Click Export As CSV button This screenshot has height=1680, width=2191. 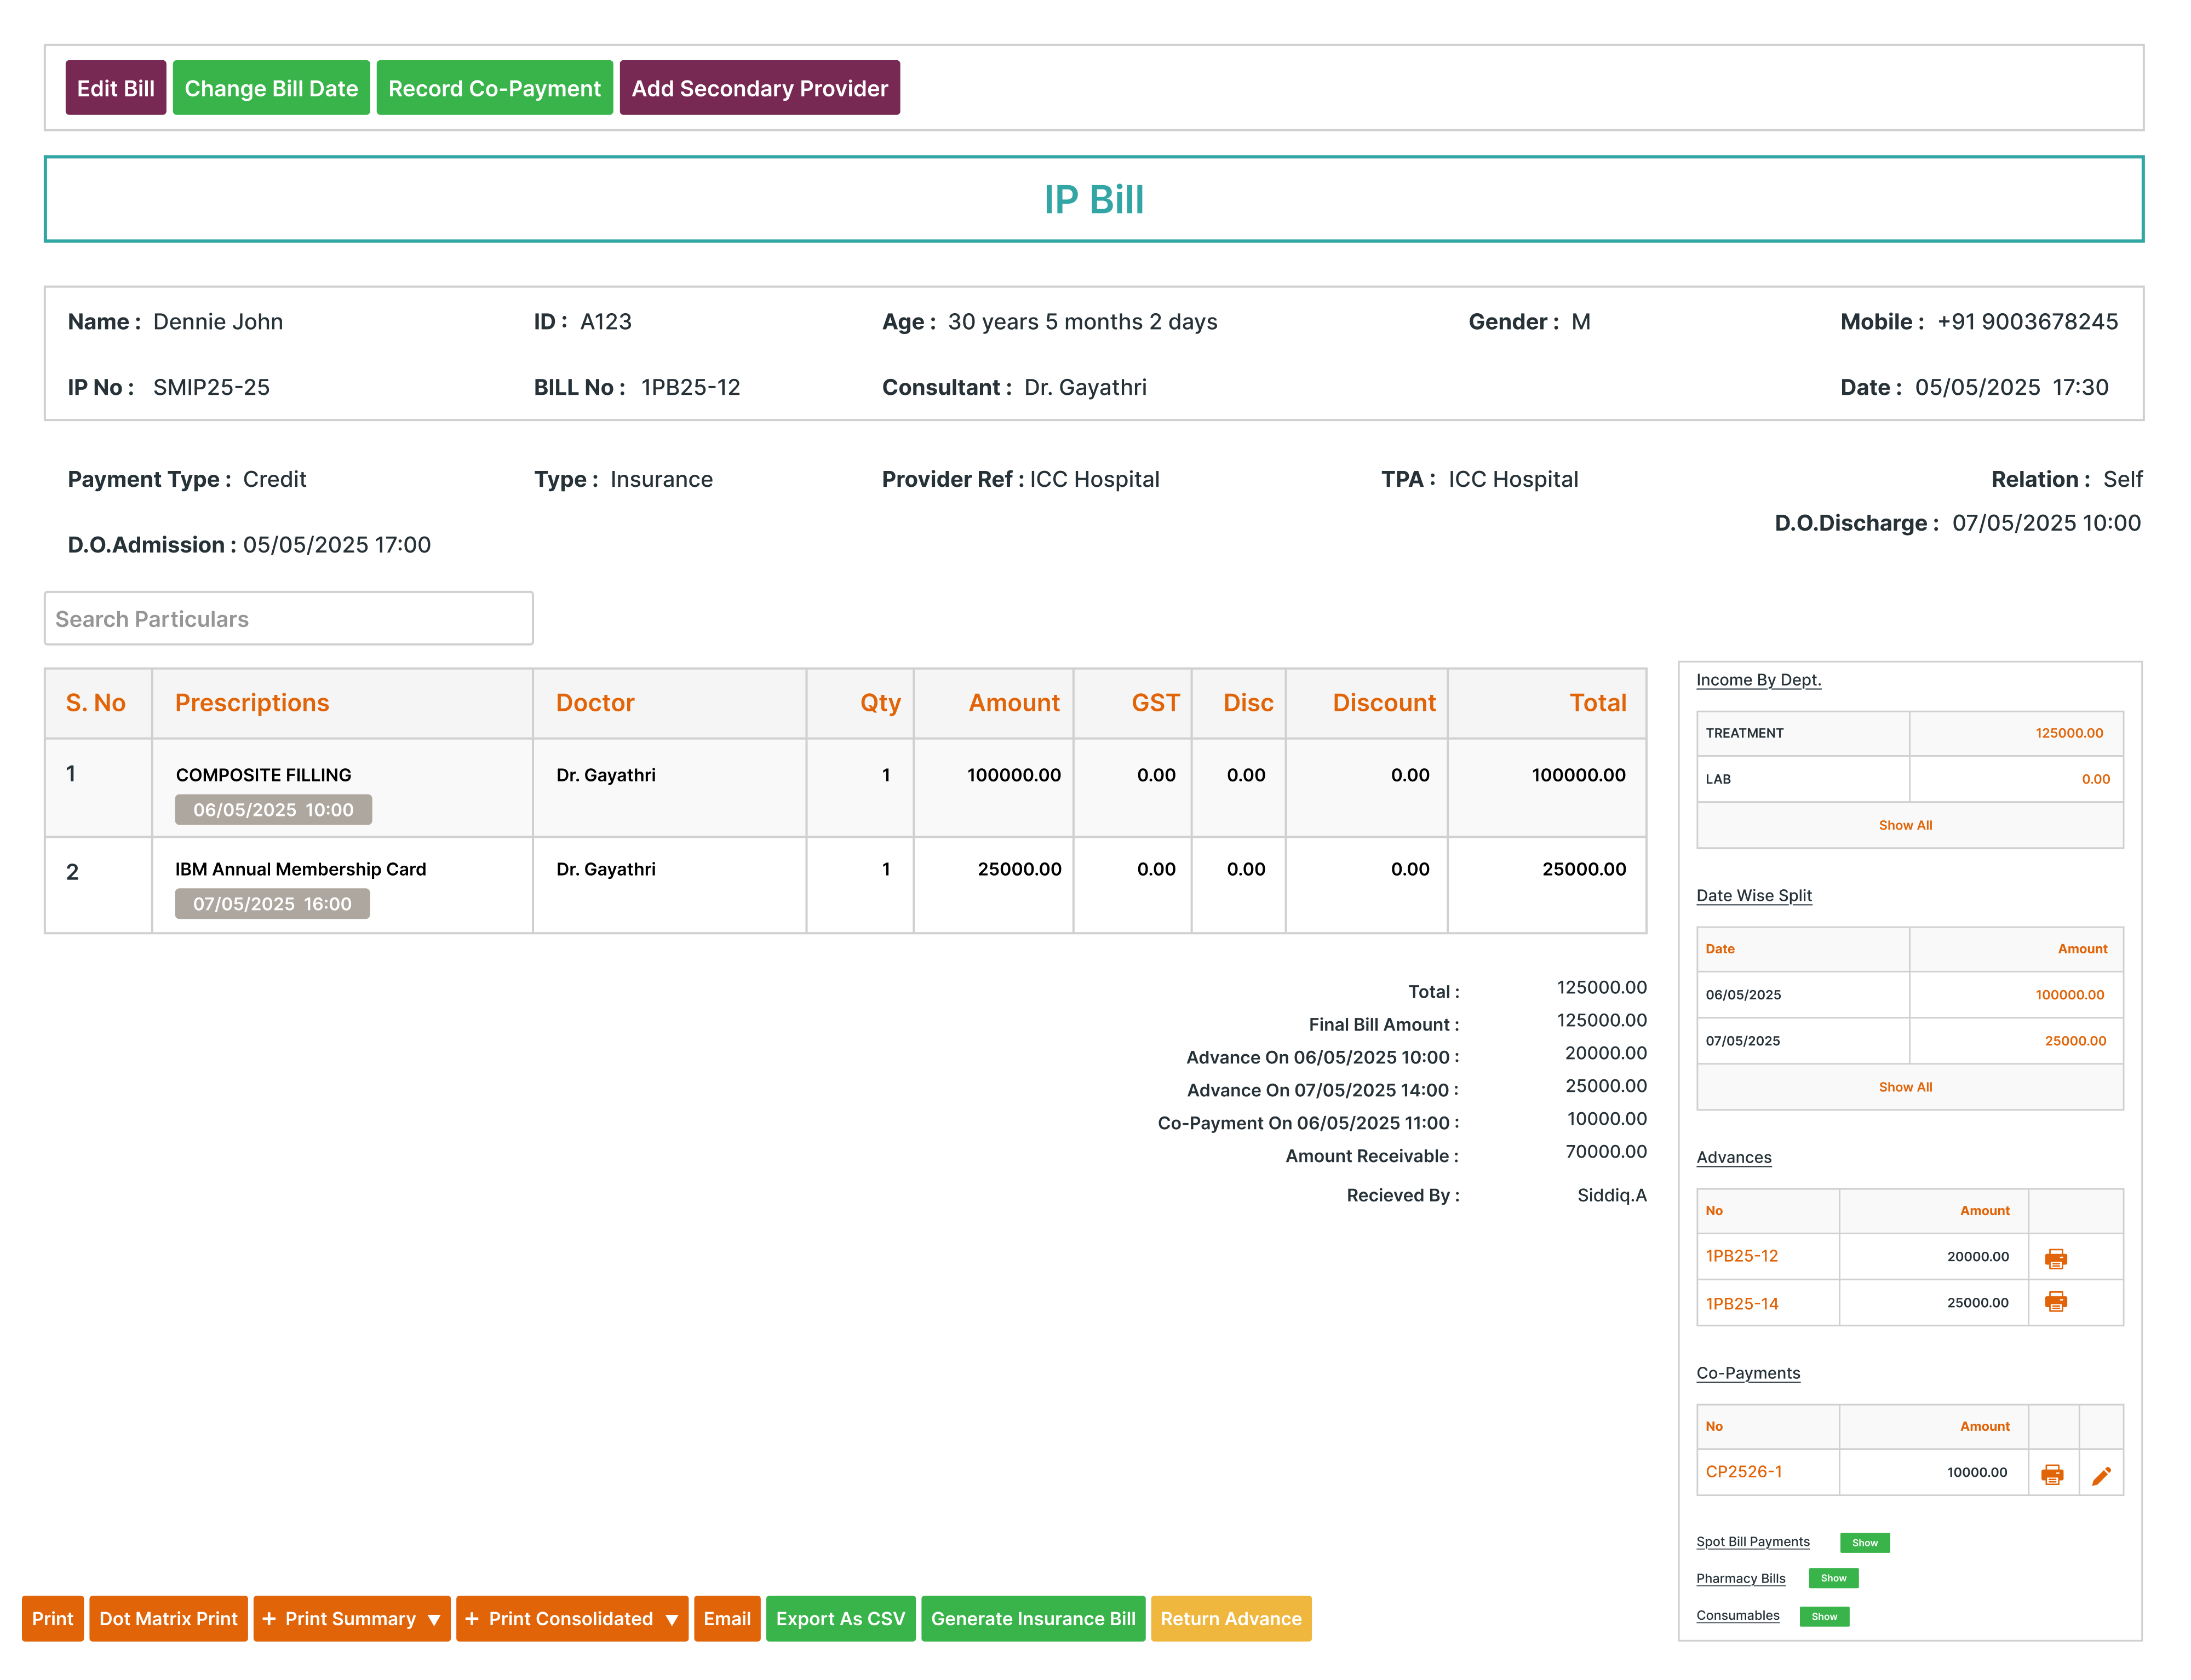pos(840,1618)
